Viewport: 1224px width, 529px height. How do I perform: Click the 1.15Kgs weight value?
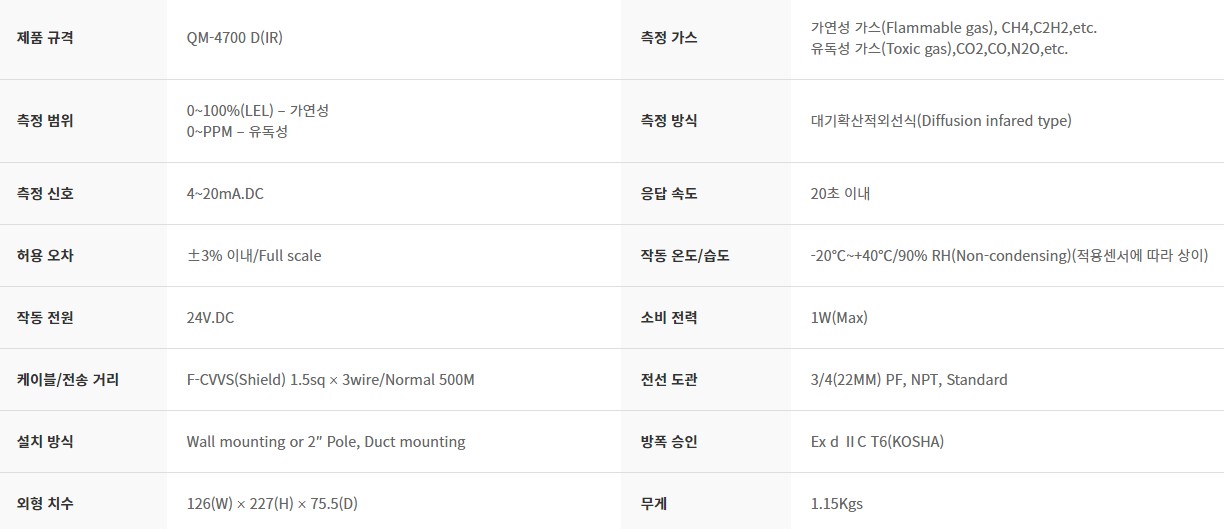click(837, 504)
